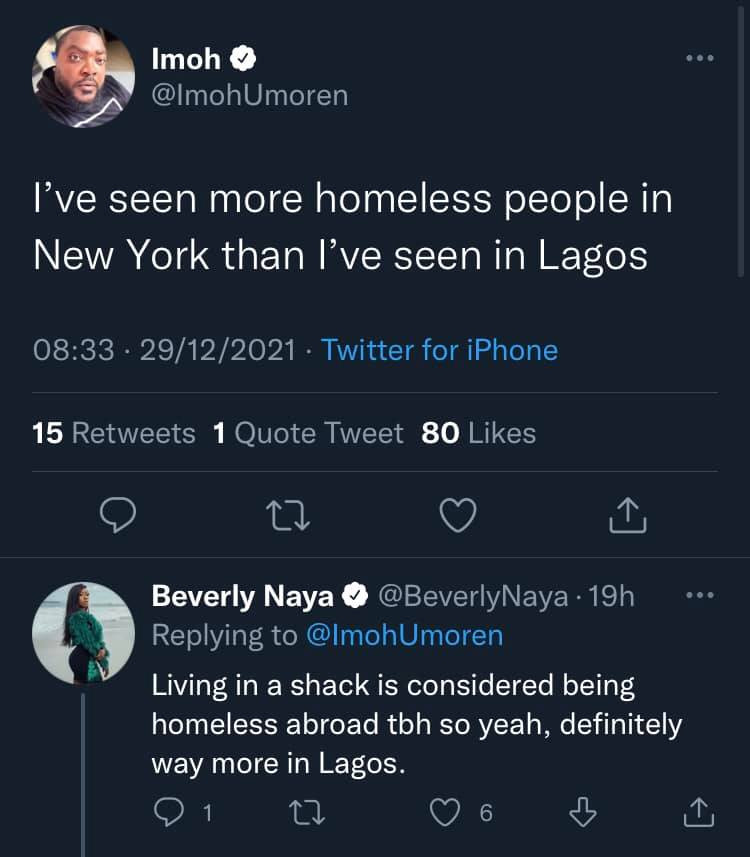Screen dimensions: 750x857
Task: Reply to Imoh's main tweet
Action: click(119, 514)
